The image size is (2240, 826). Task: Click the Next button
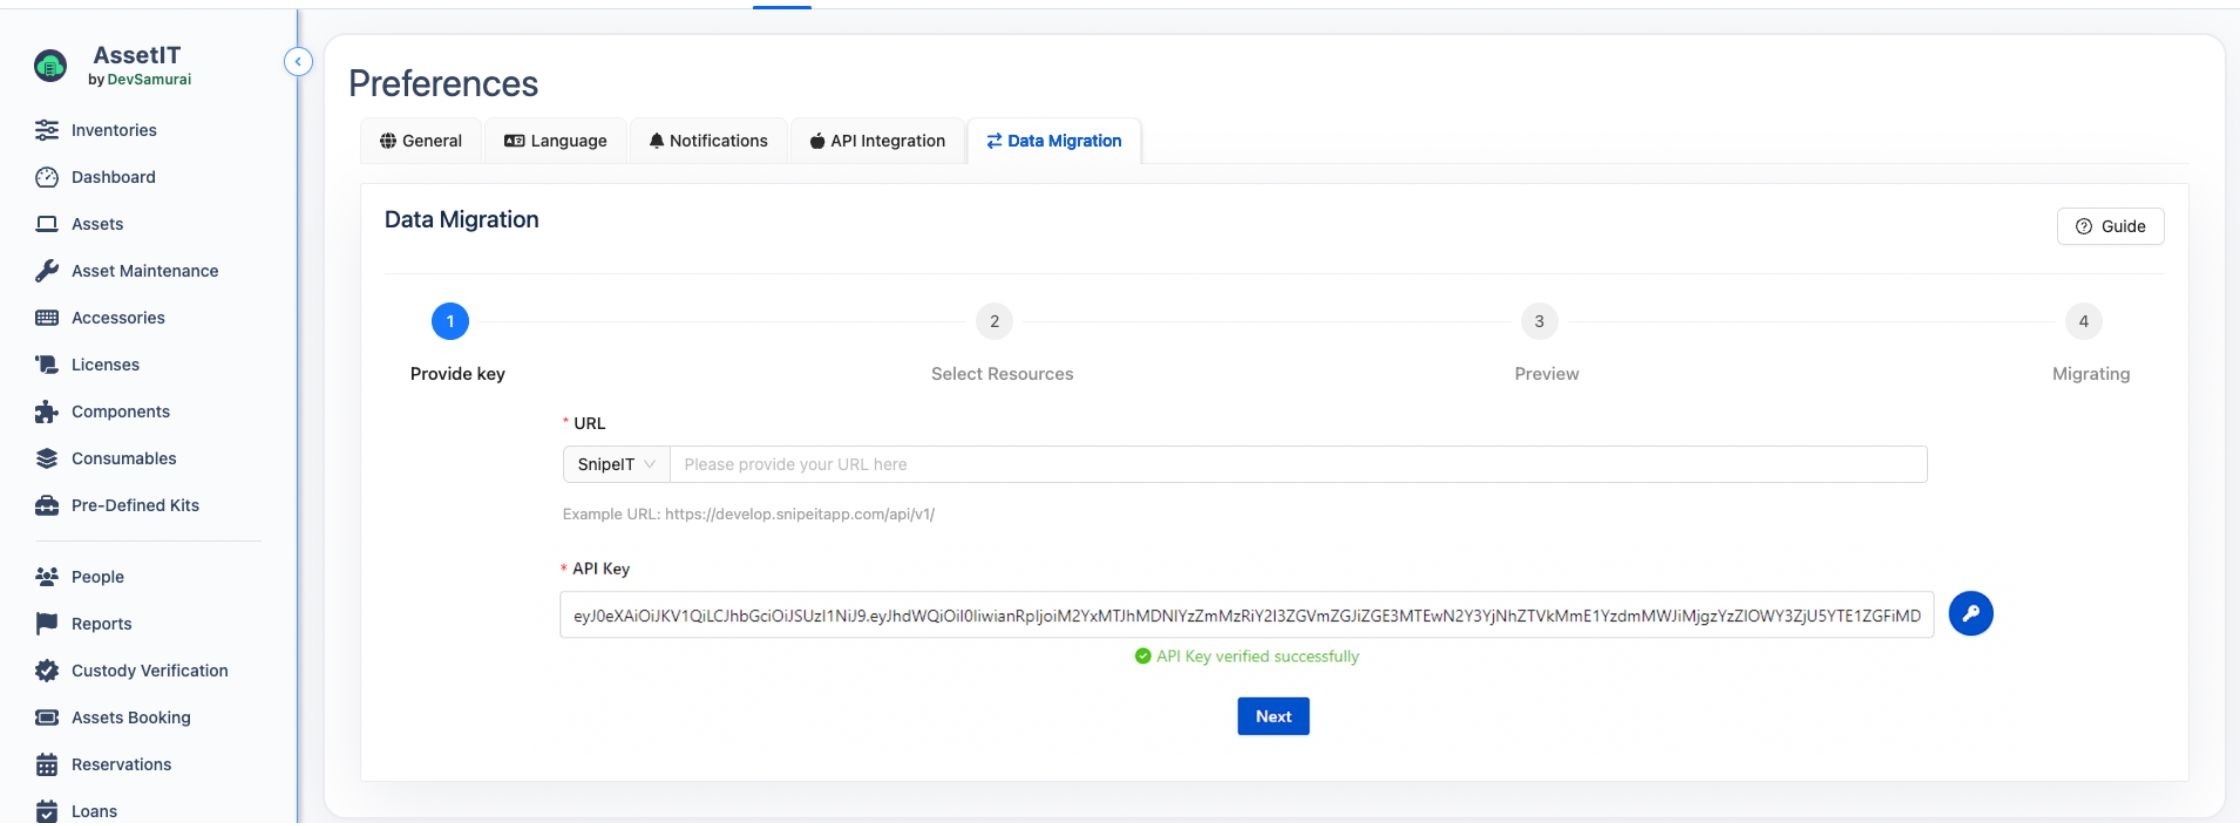(x=1273, y=717)
